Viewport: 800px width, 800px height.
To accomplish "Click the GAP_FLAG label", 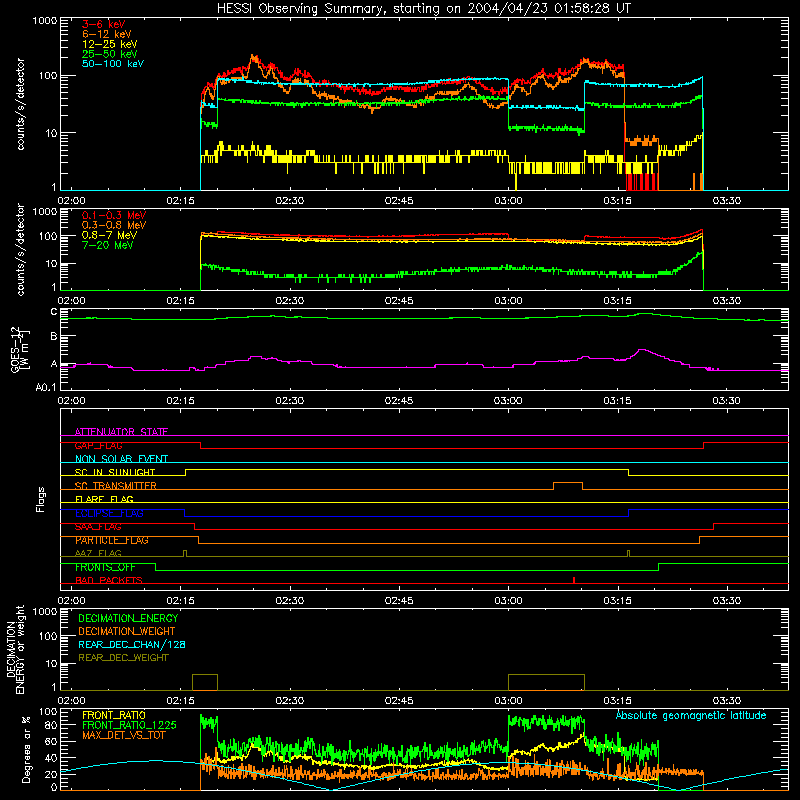I will point(98,445).
